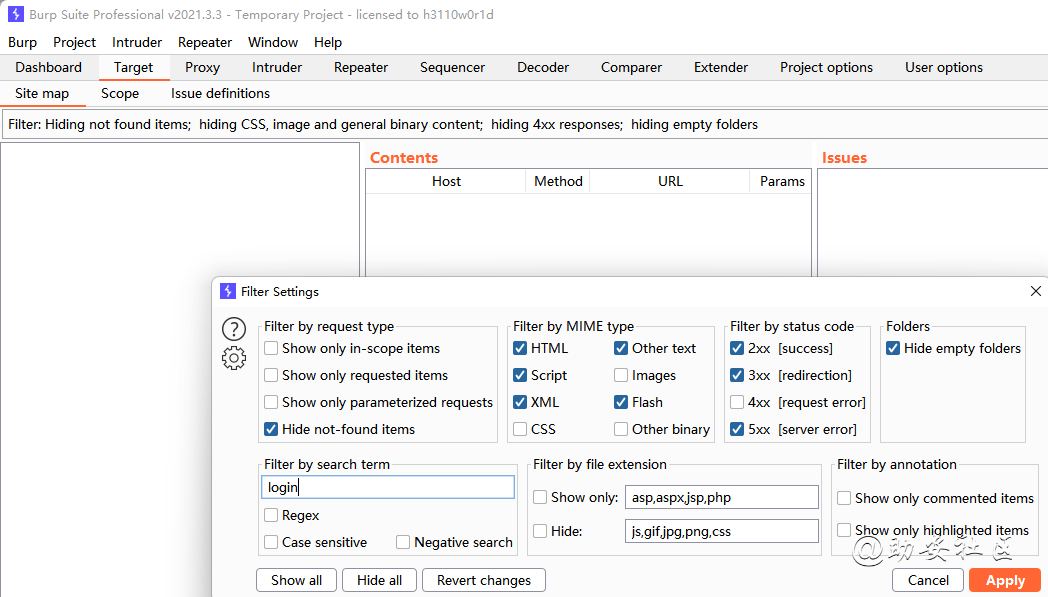
Task: Uncheck the HTML MIME type
Action: (x=520, y=348)
